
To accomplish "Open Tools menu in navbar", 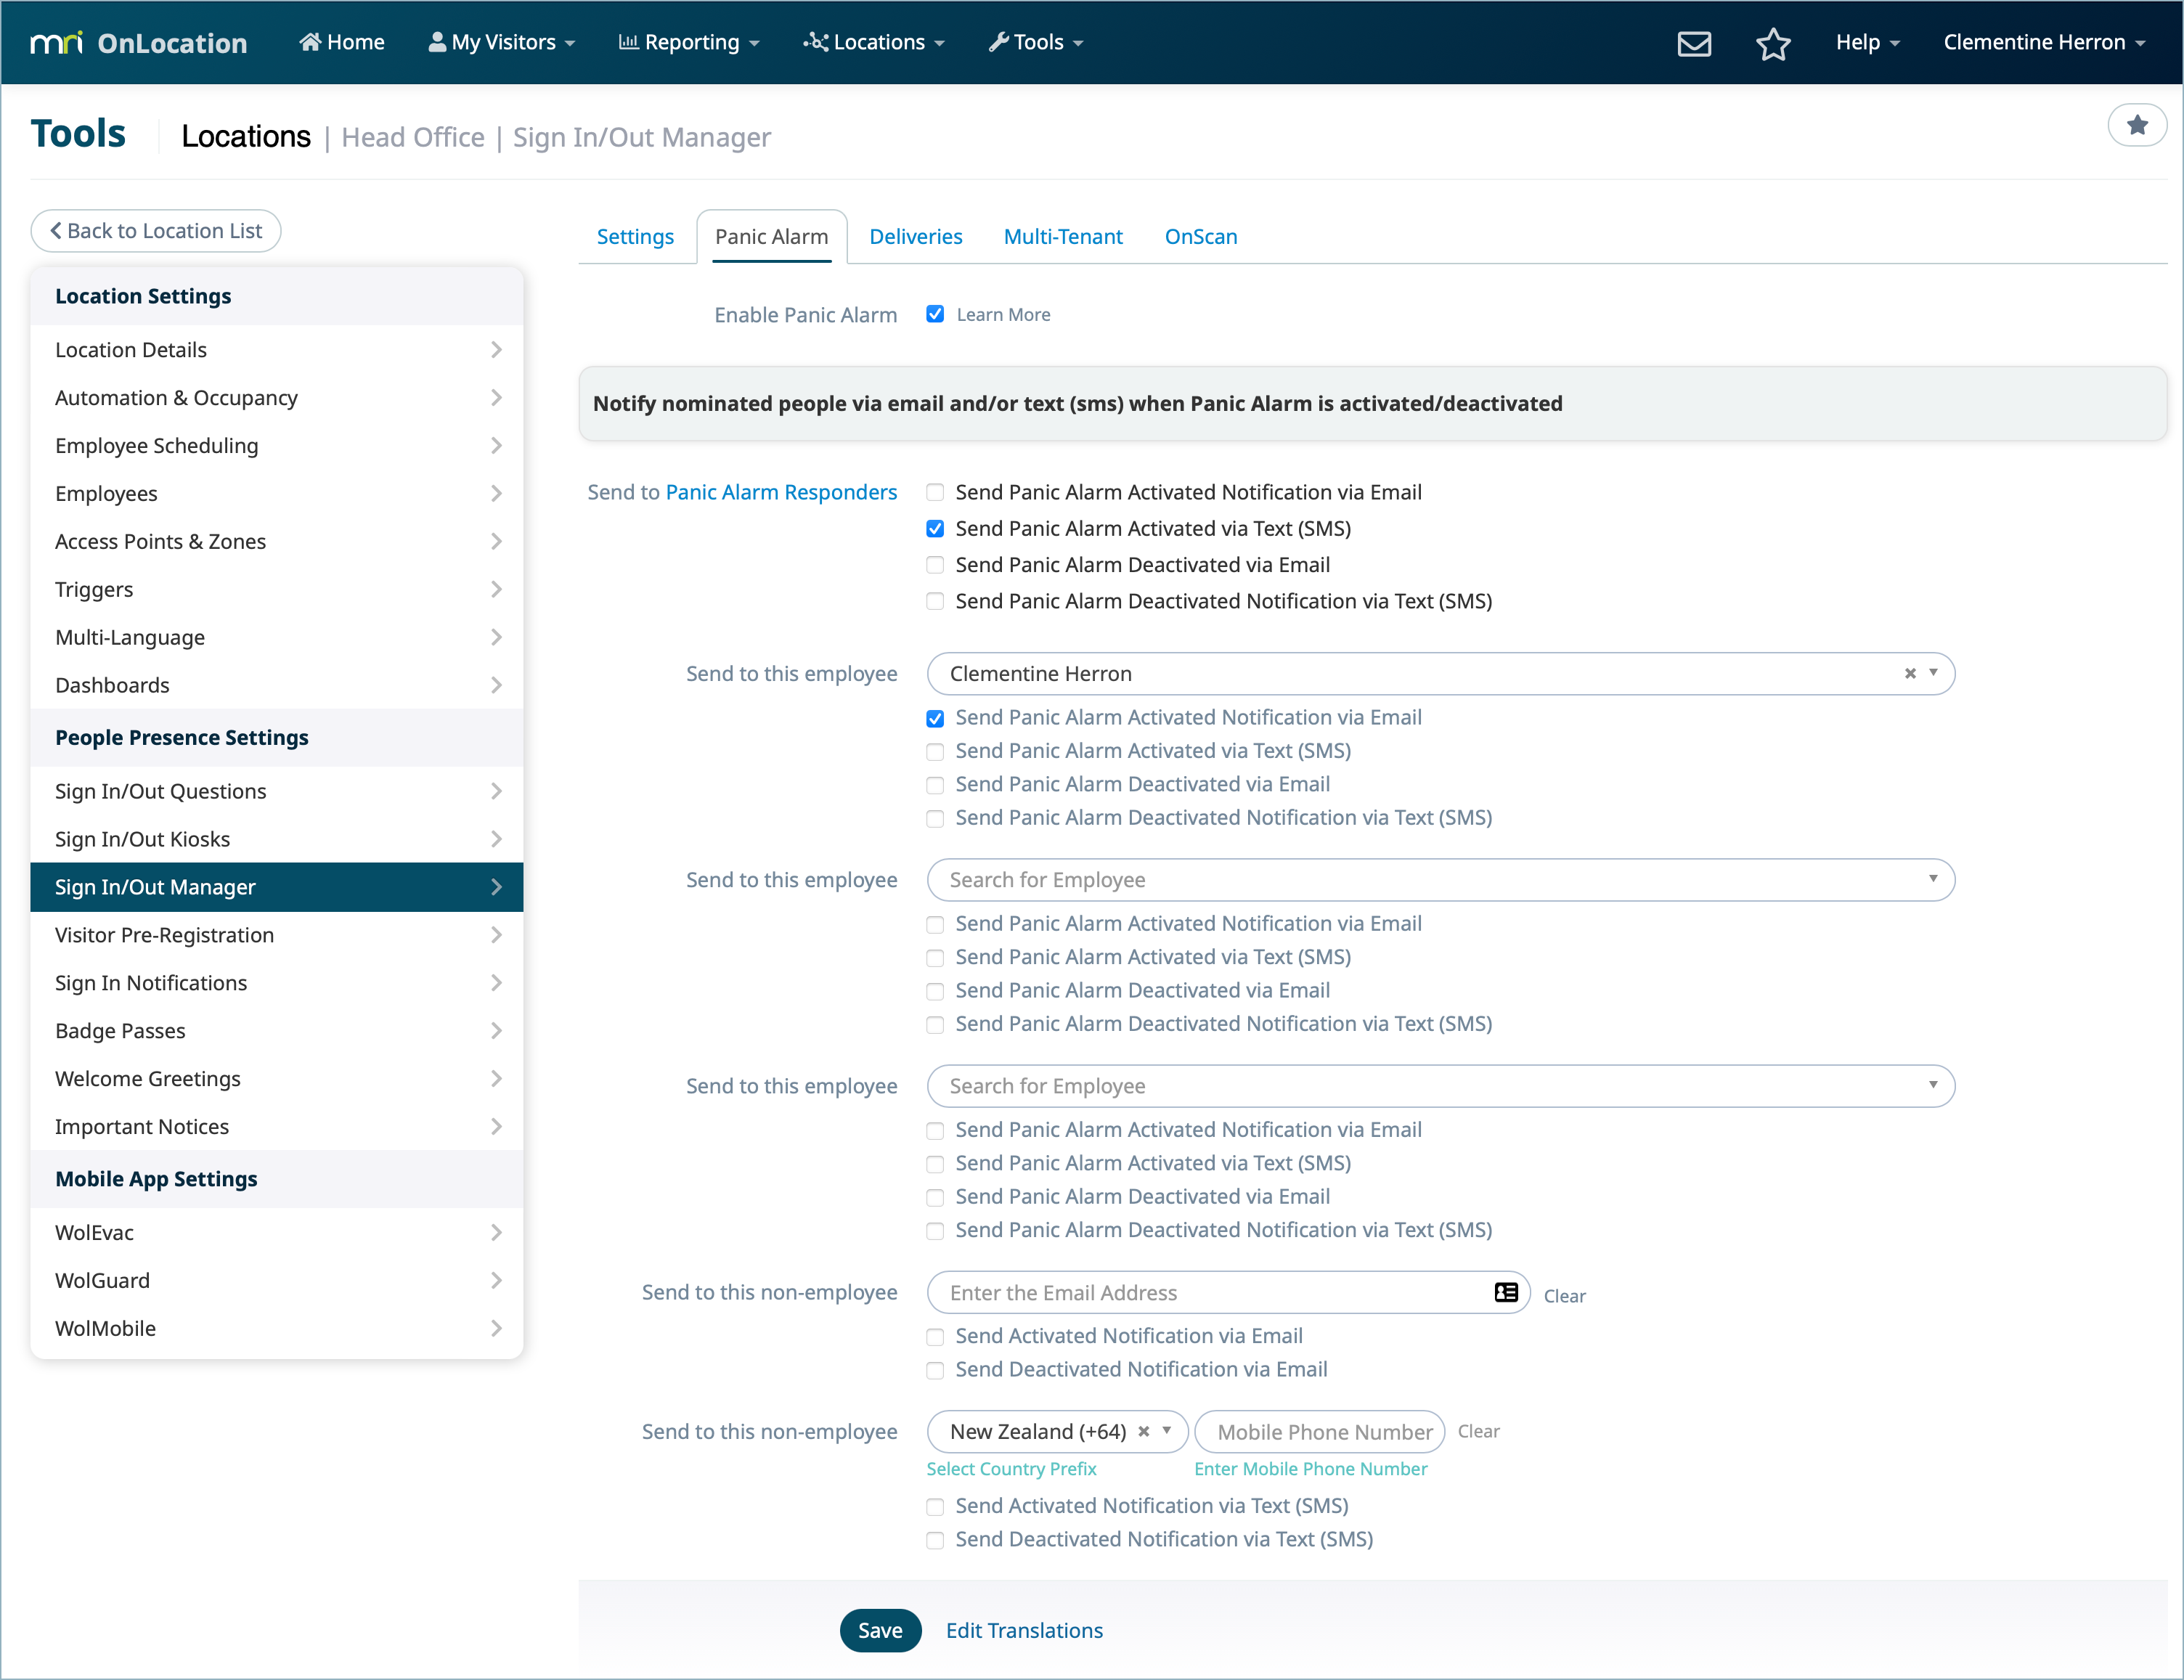I will click(x=1036, y=42).
